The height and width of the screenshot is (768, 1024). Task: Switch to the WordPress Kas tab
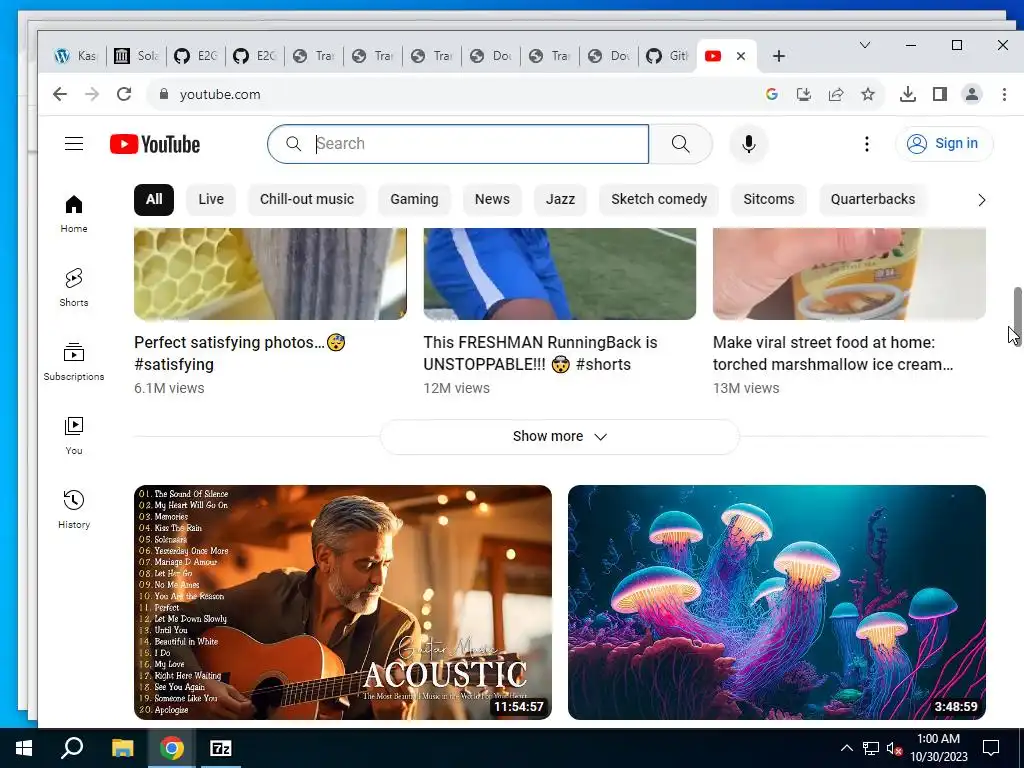point(78,56)
